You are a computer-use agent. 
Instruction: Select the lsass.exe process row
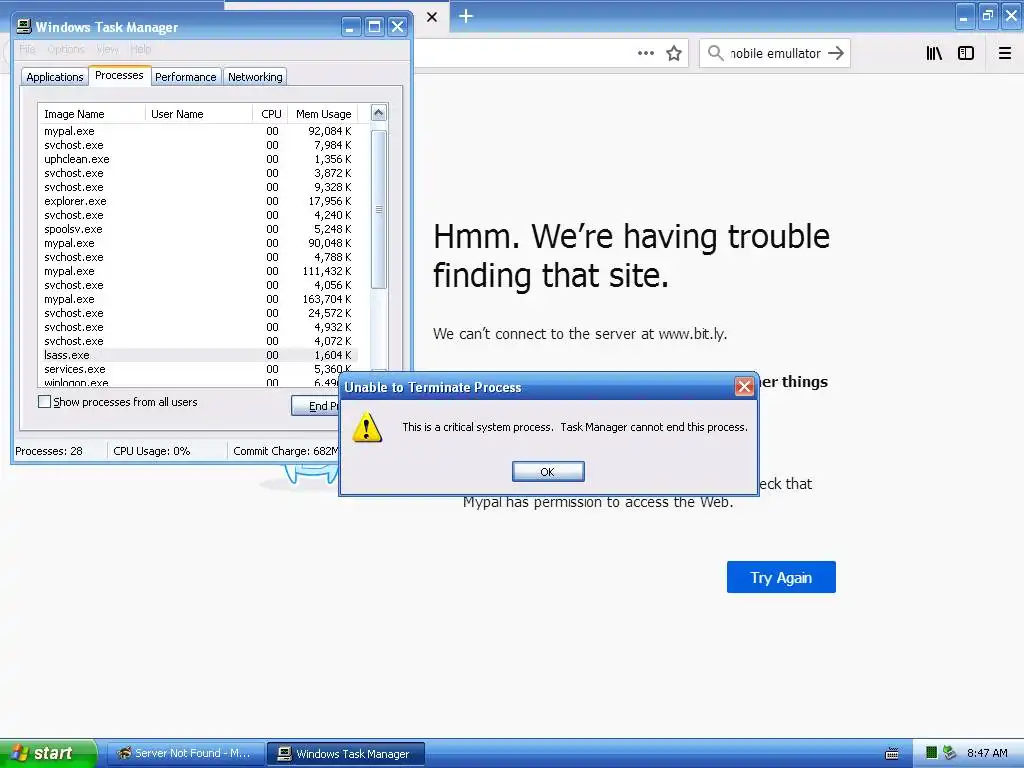198,355
